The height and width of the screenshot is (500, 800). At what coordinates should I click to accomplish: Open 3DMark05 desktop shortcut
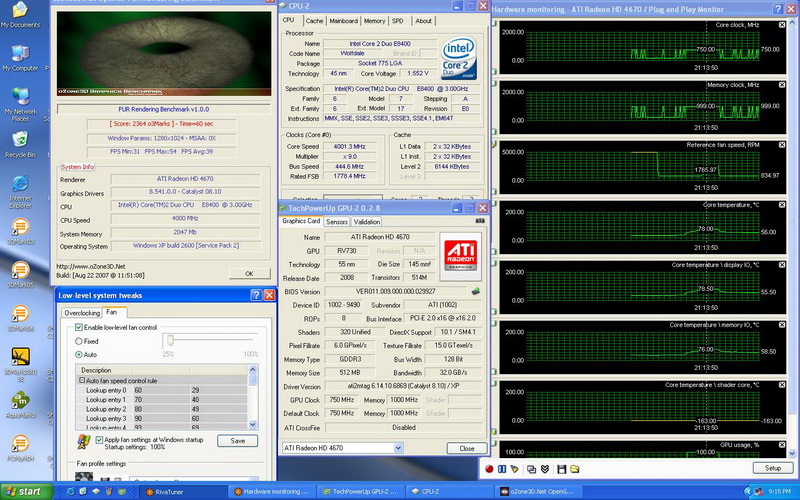coord(20,274)
